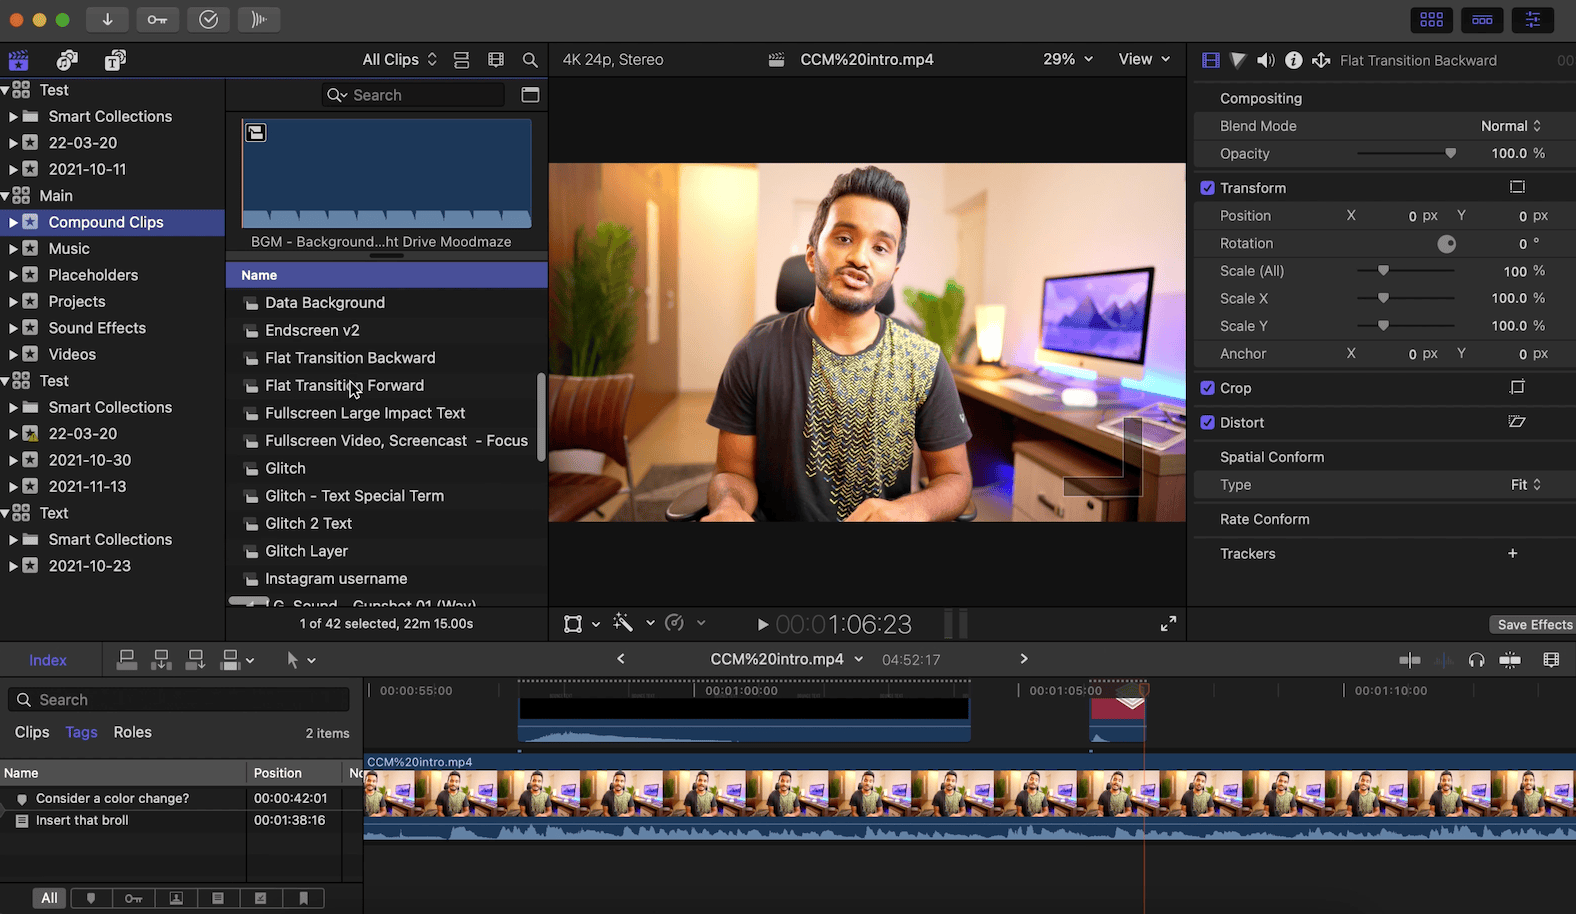Screen dimensions: 1576x914
Task: Collapse the Main library
Action: 6,196
